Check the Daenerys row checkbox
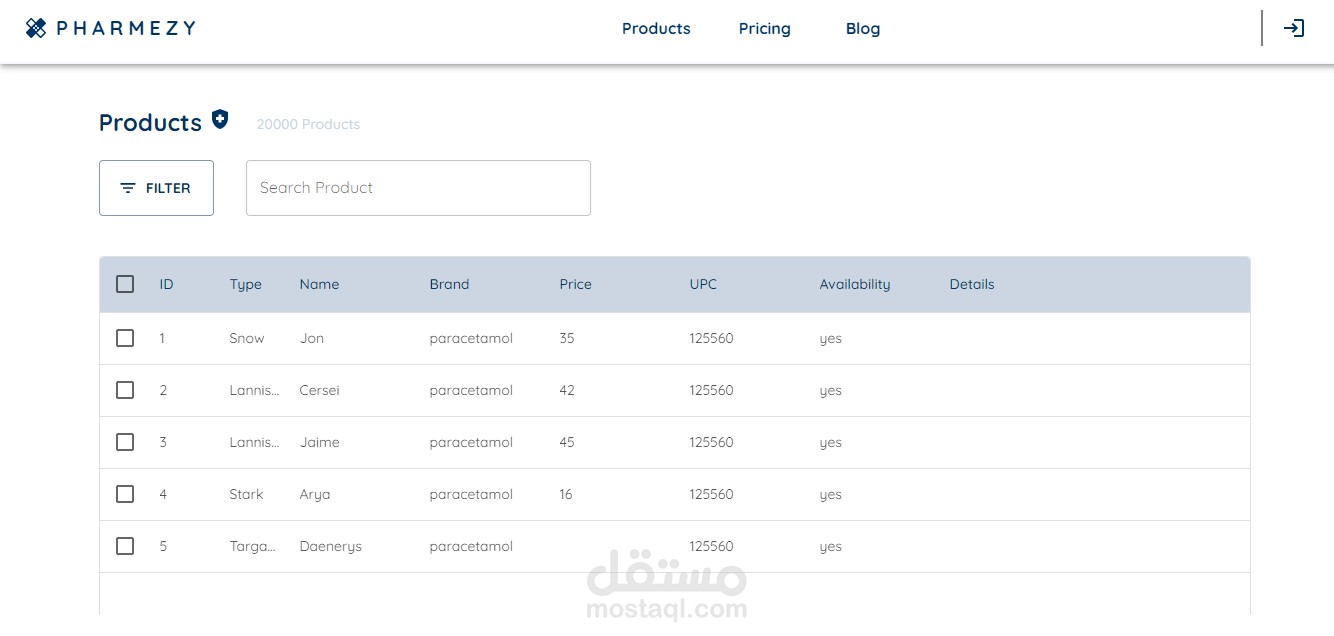This screenshot has width=1334, height=636. (125, 546)
